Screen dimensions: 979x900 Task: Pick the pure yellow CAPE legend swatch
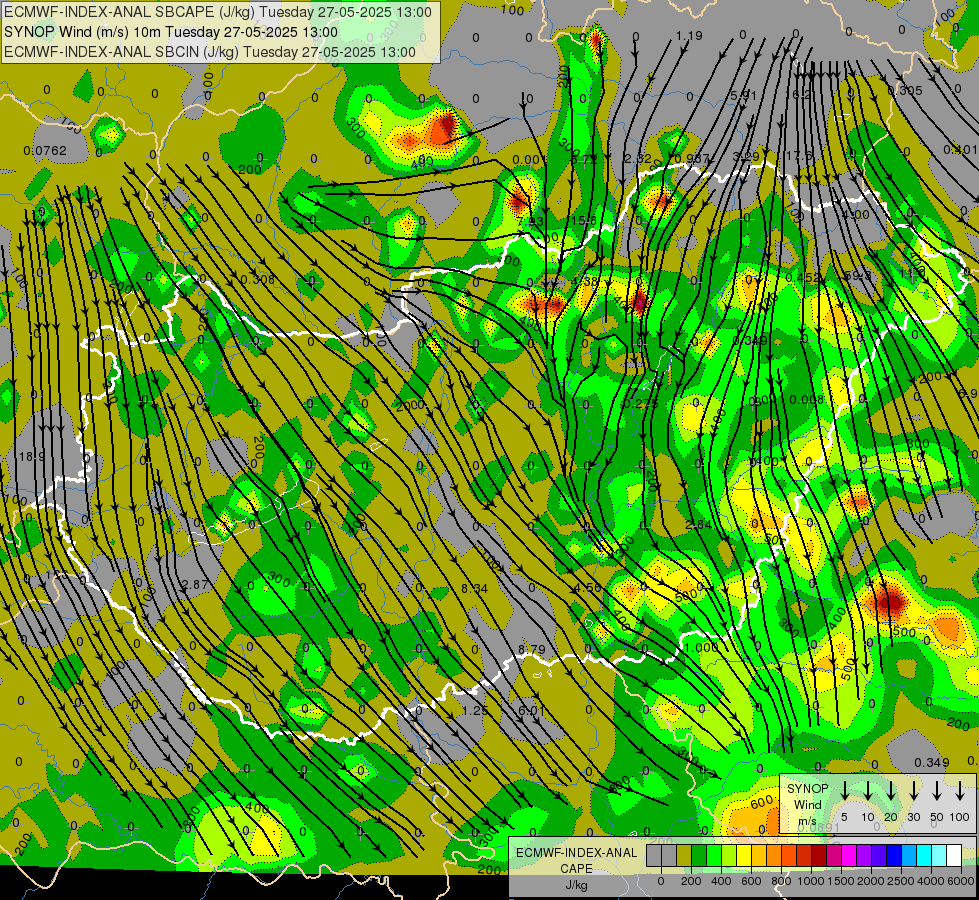click(x=744, y=856)
